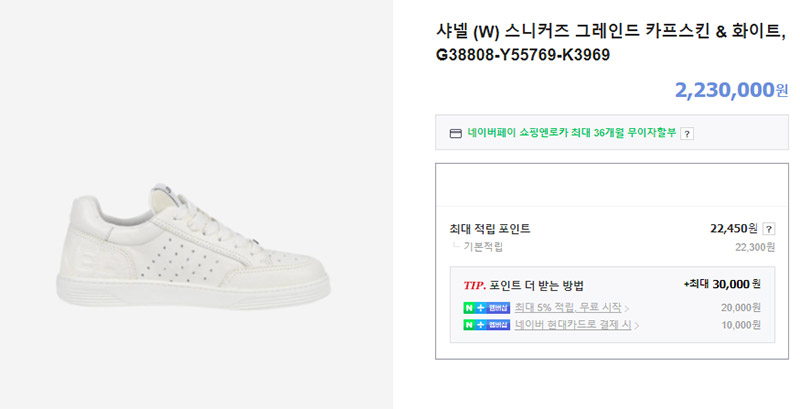Expand chevron after 네이버 현대카드로 결제 시
The width and height of the screenshot is (800, 409).
[x=636, y=325]
